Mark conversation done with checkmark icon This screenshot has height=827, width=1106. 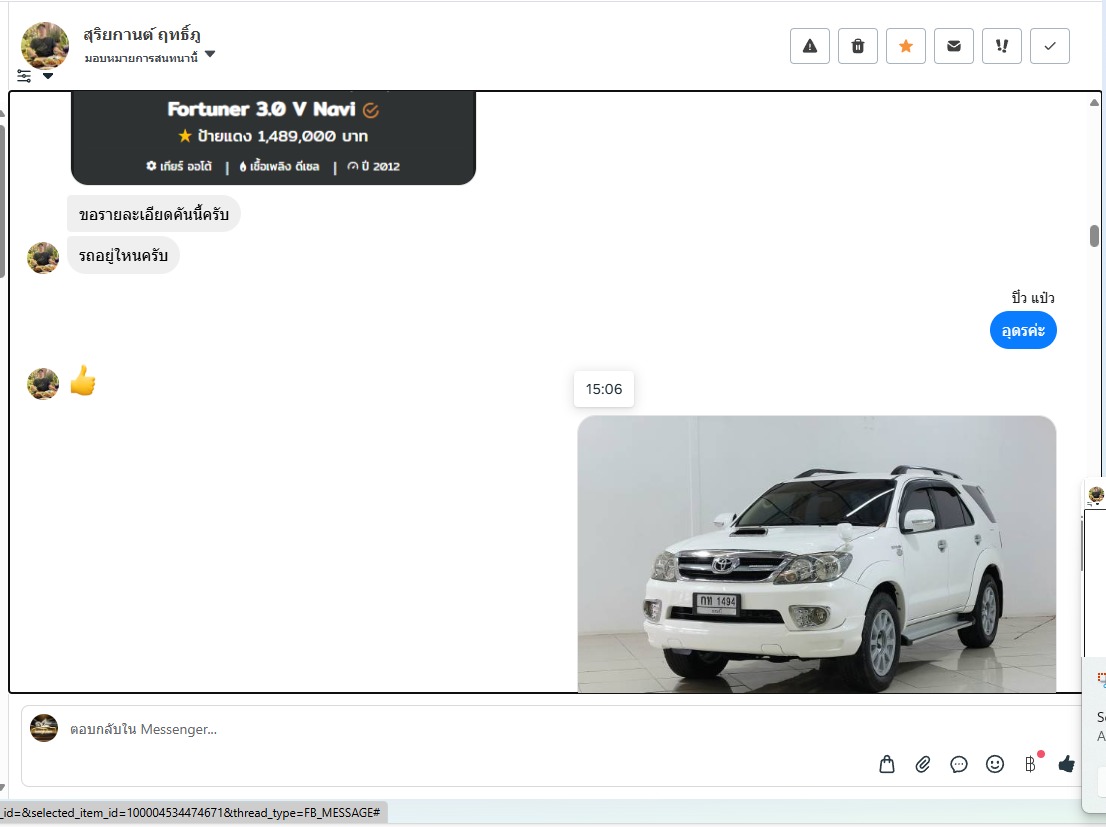click(x=1050, y=46)
